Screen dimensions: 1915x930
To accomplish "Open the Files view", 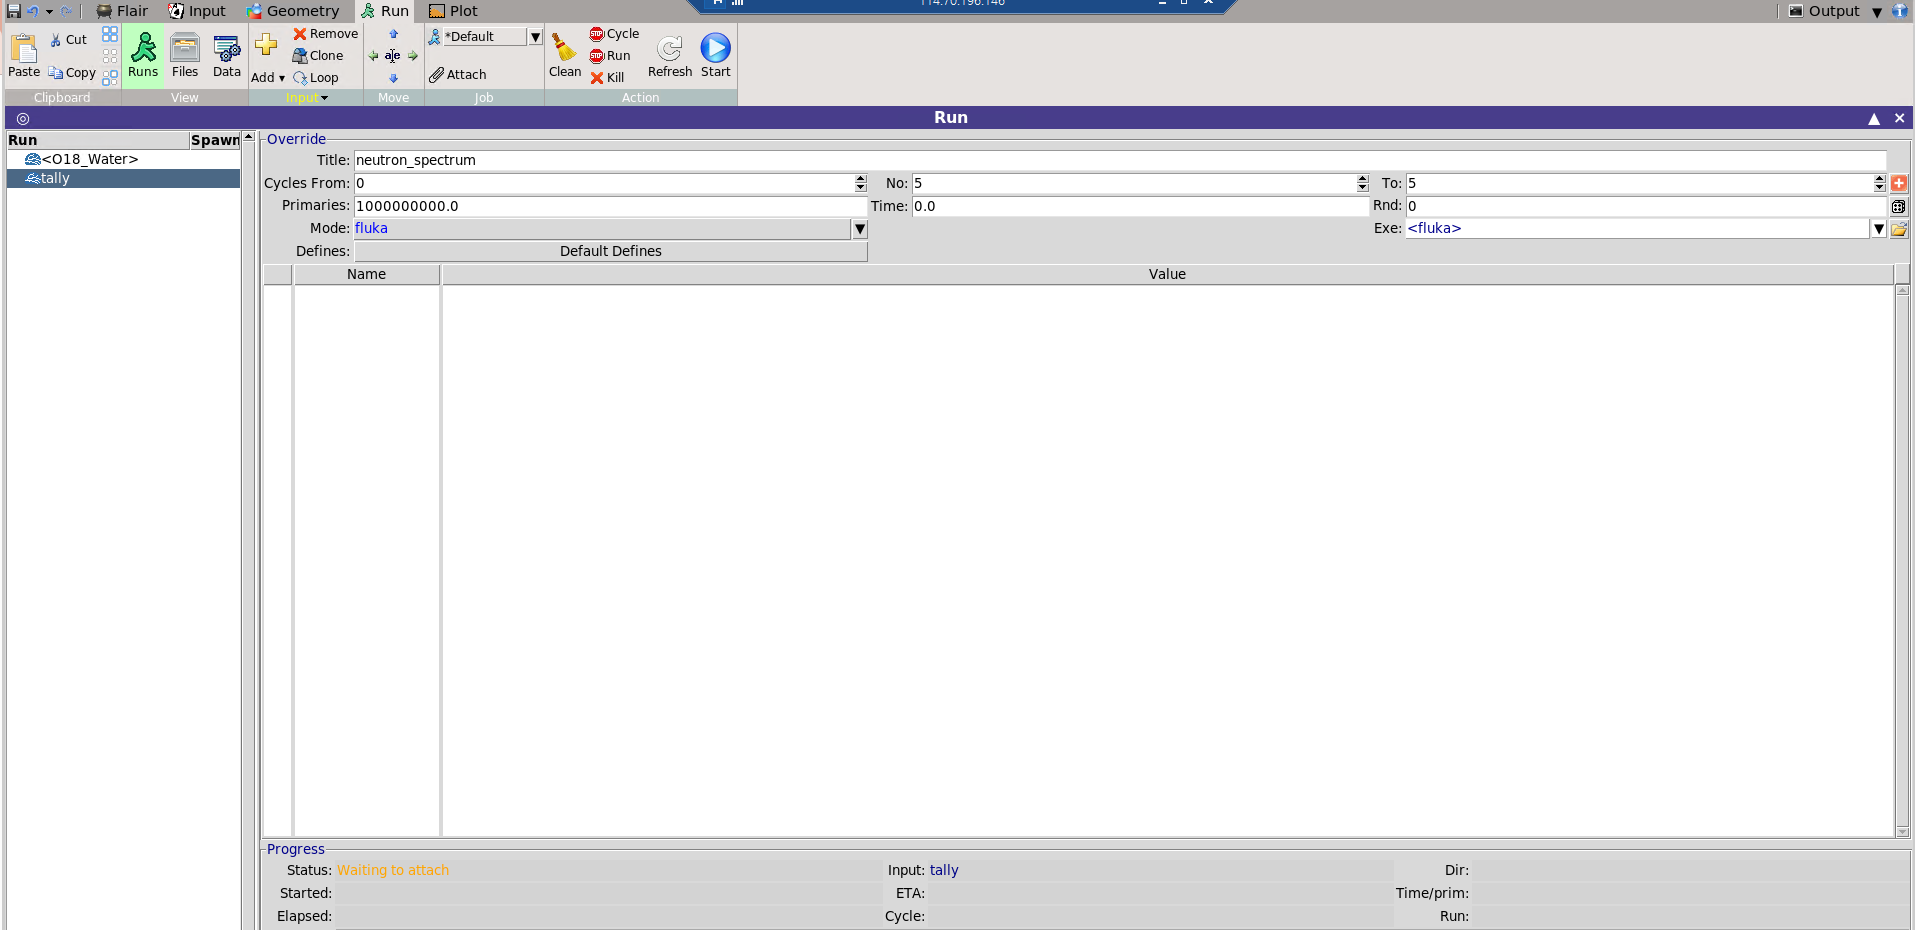I will click(185, 55).
